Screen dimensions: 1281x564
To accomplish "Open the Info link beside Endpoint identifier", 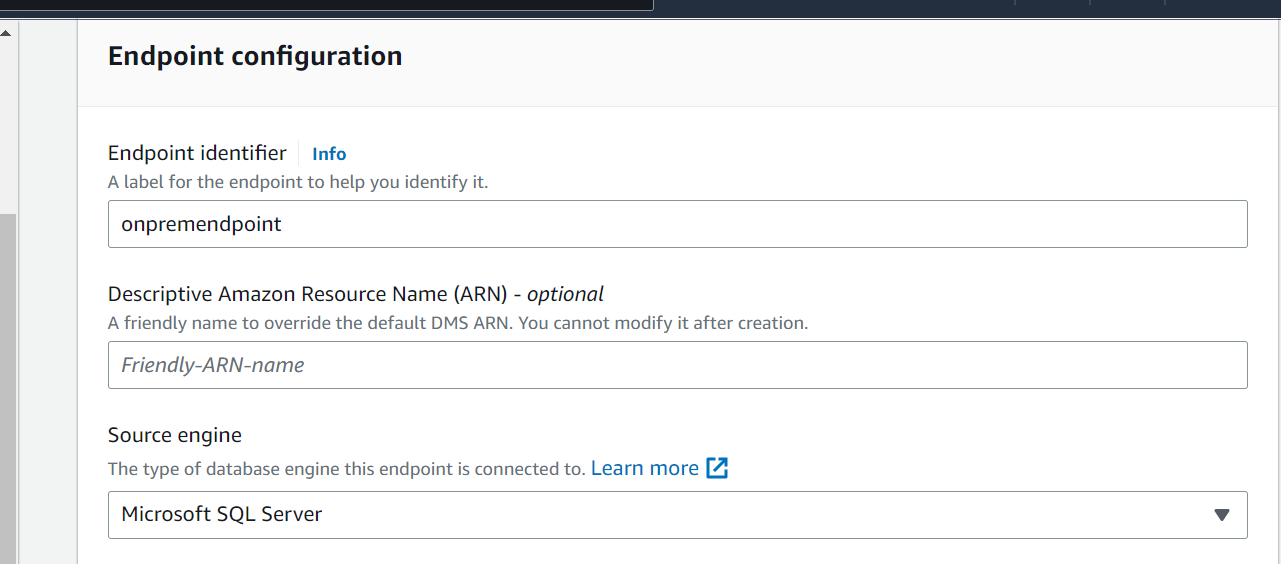I will coord(329,154).
